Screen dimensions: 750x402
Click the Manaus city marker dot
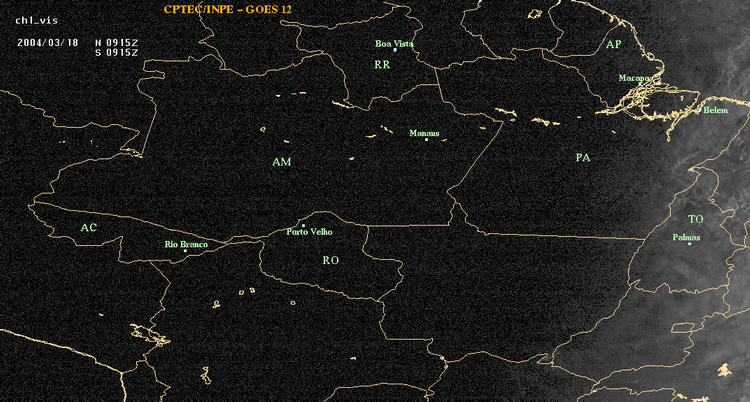point(426,139)
